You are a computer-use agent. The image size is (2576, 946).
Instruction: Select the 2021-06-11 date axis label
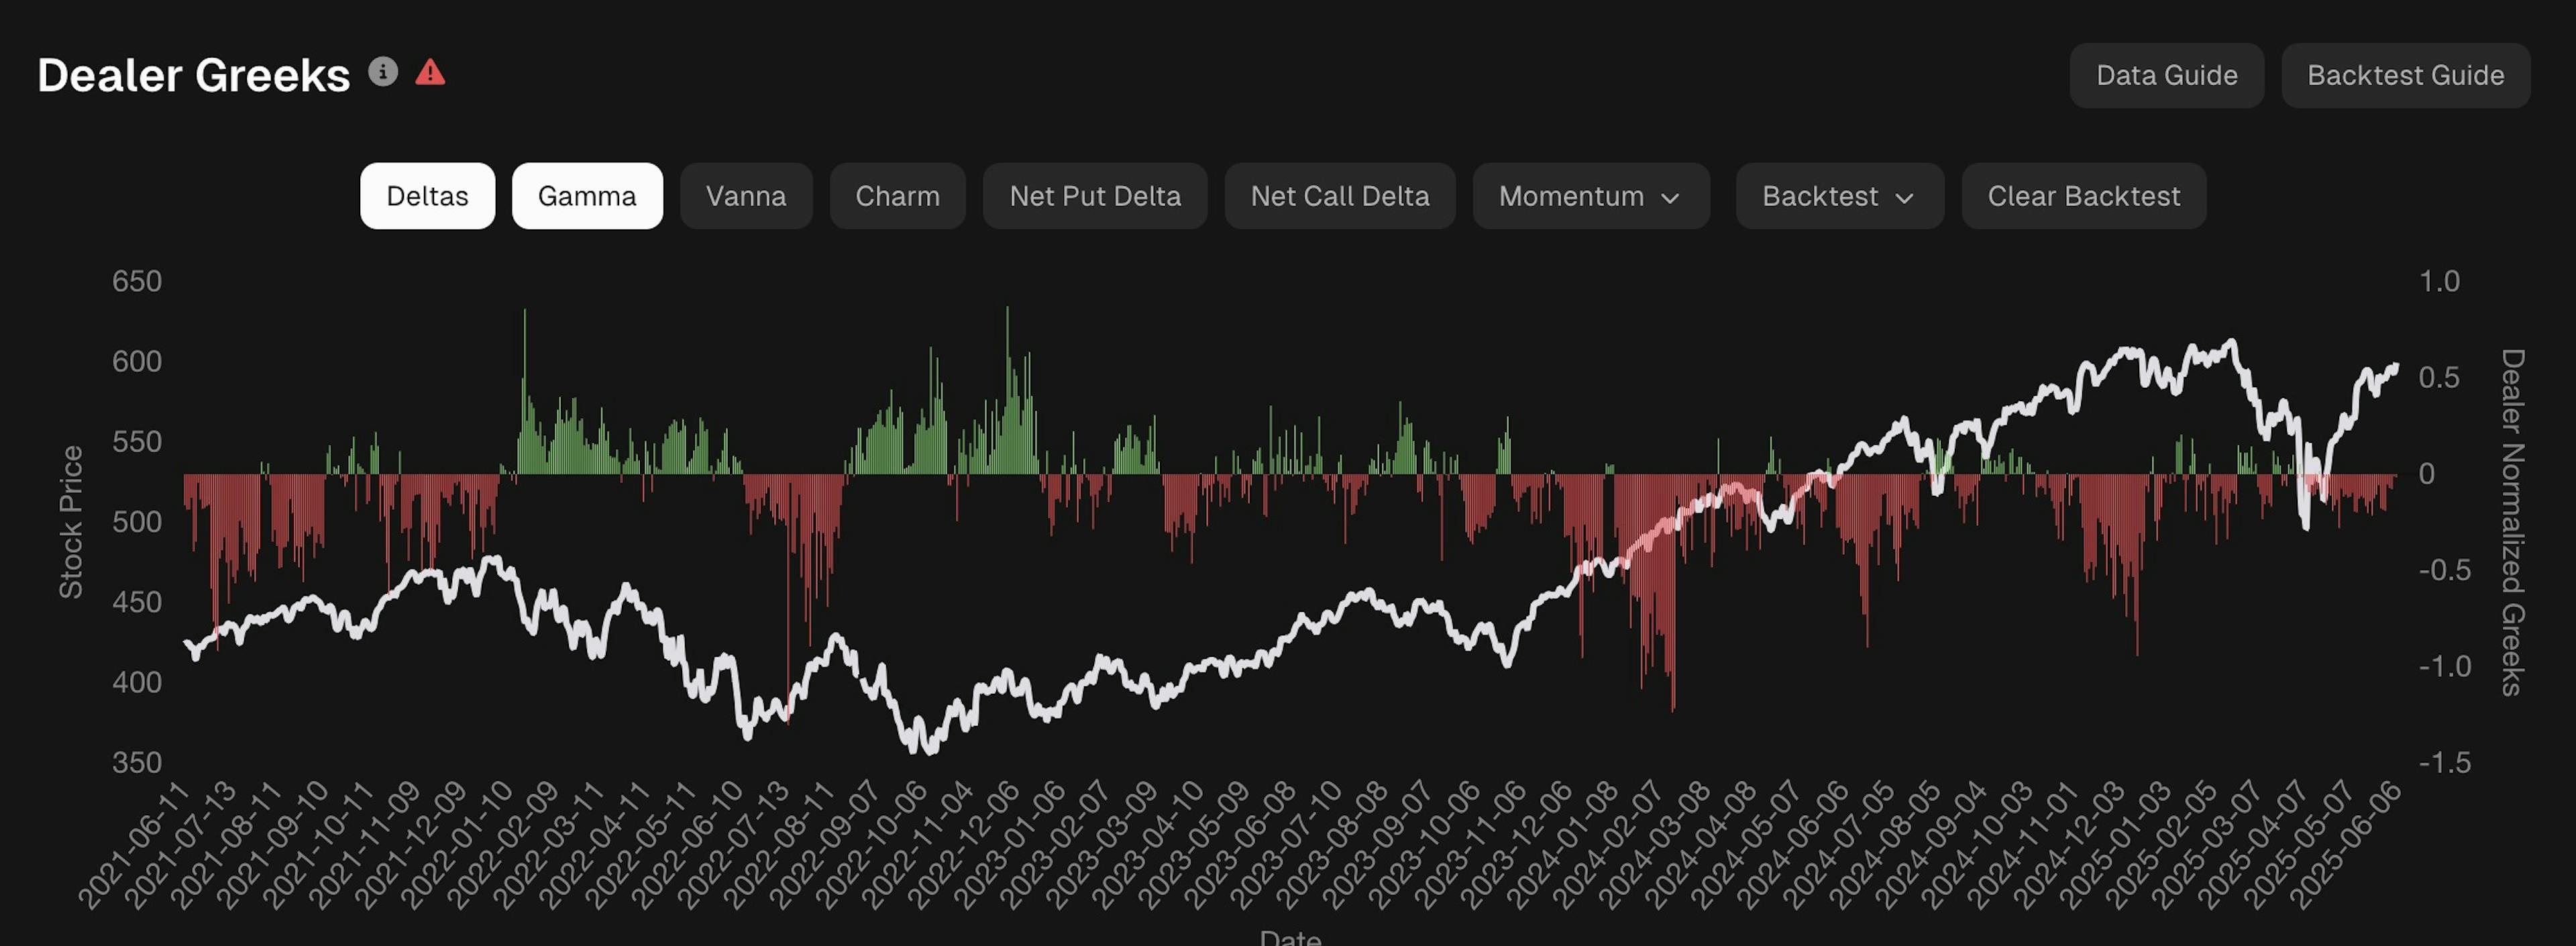(x=133, y=846)
